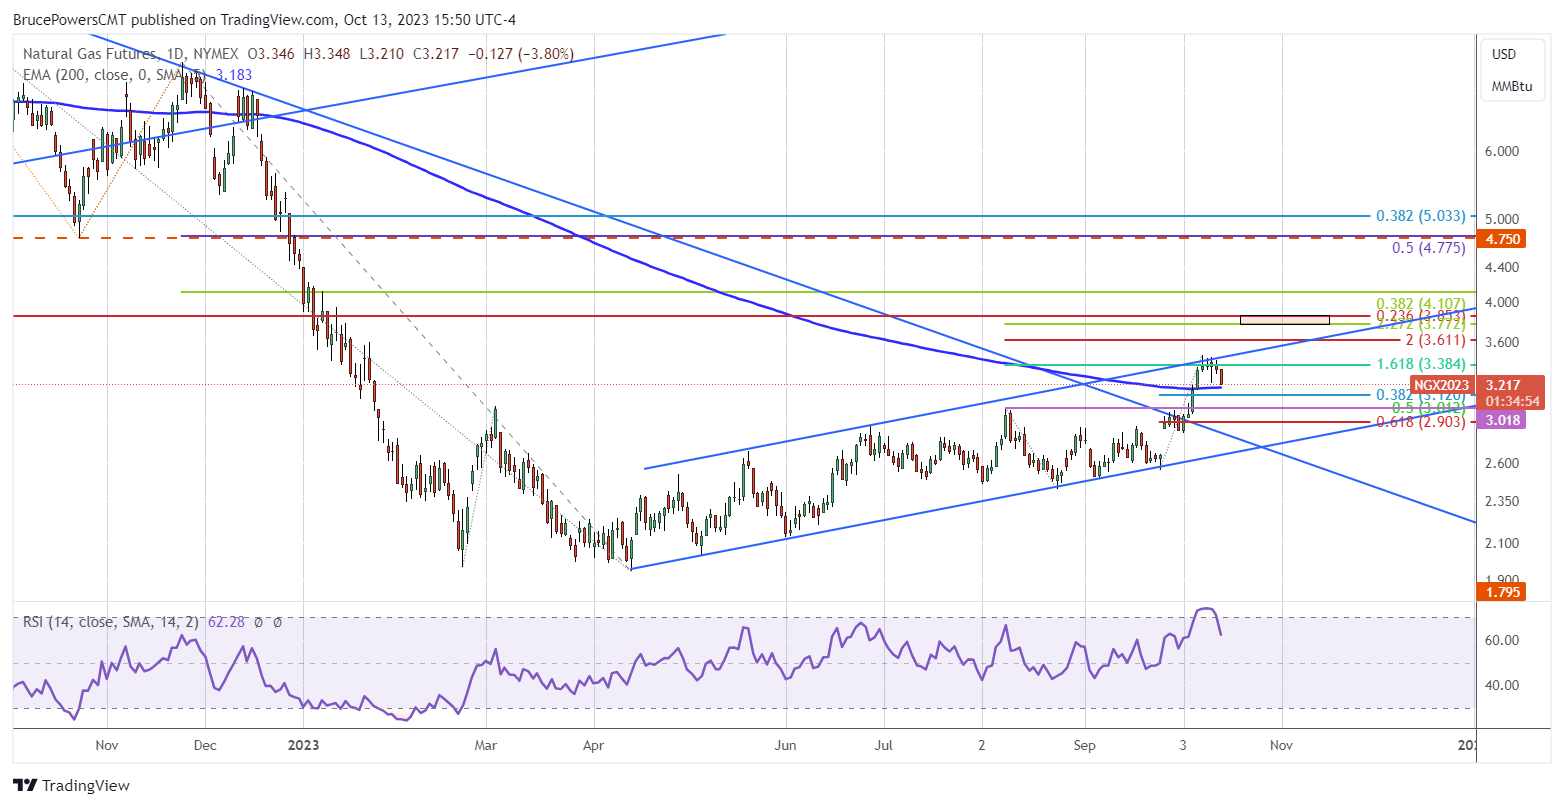The height and width of the screenshot is (807, 1564).
Task: Click the EMA value 3.183
Action: [x=234, y=74]
